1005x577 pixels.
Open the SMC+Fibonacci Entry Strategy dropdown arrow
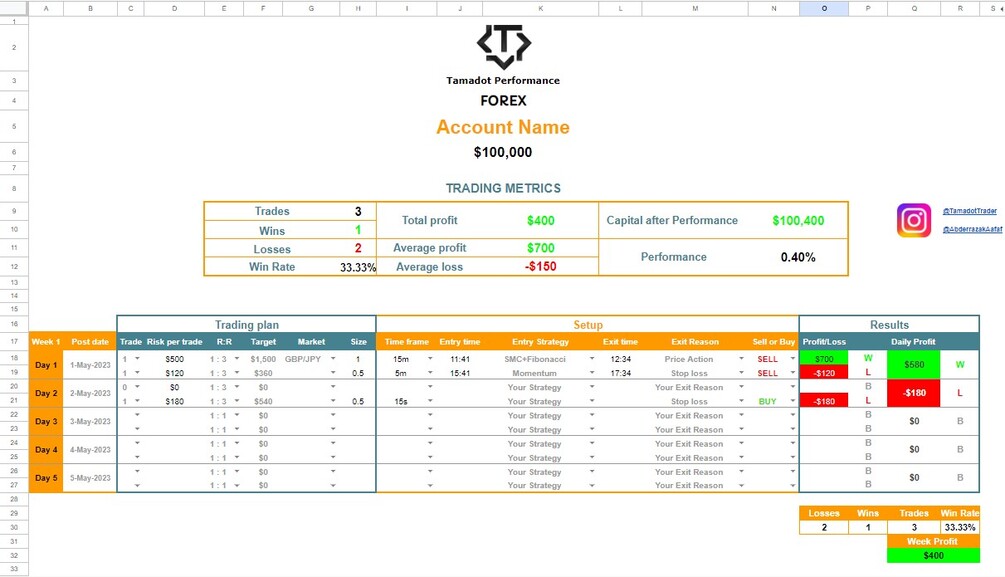tap(592, 359)
